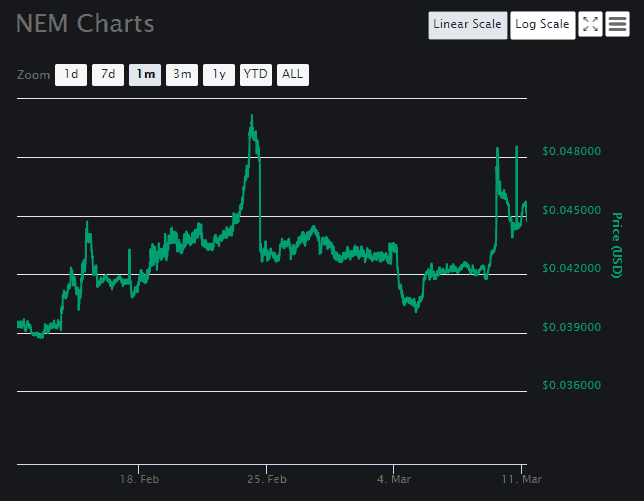The height and width of the screenshot is (501, 644).
Task: Choose YTD zoom range
Action: [256, 75]
